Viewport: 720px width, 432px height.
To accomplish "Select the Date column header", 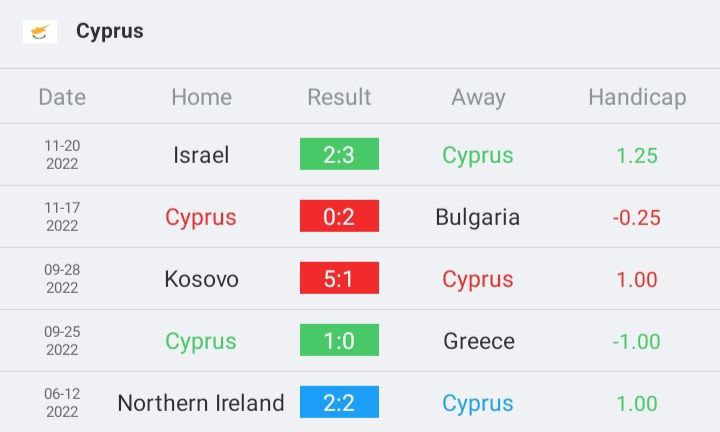I will coord(62,97).
